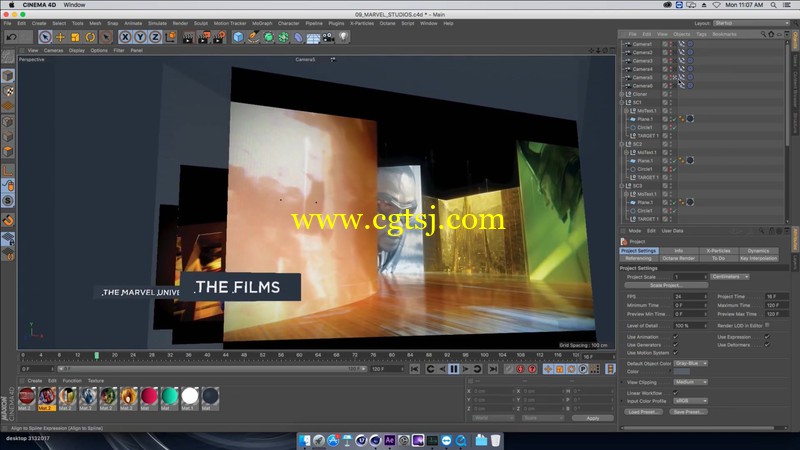
Task: Activate the Move tool in toolbar
Action: pyautogui.click(x=60, y=37)
